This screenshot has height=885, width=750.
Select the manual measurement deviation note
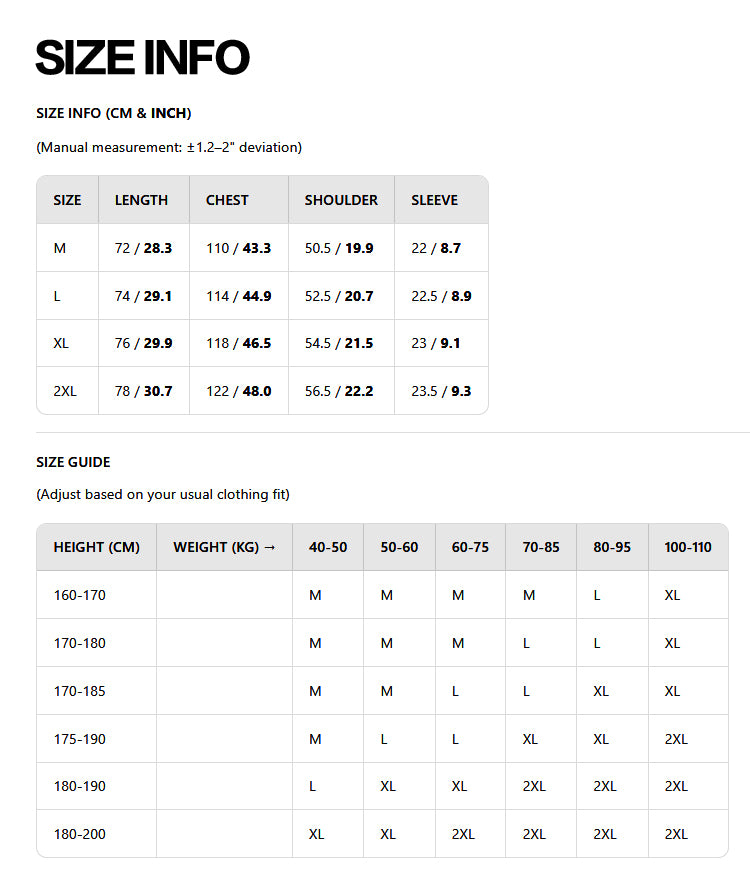coord(169,147)
